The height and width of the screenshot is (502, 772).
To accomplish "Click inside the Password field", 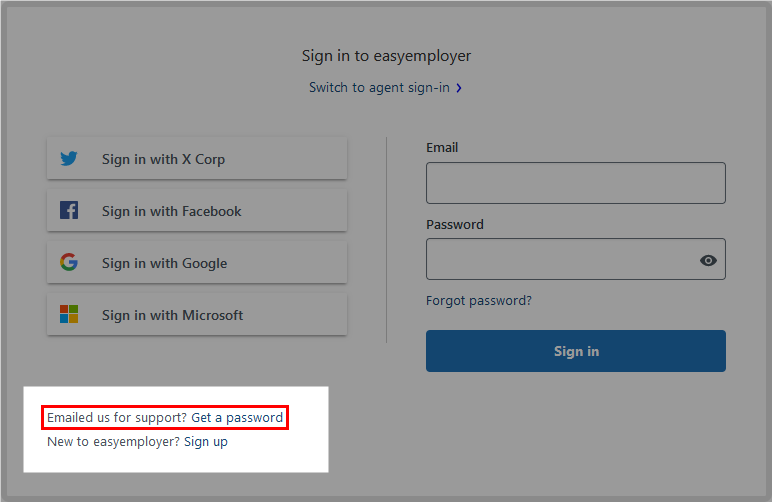I will 561,259.
